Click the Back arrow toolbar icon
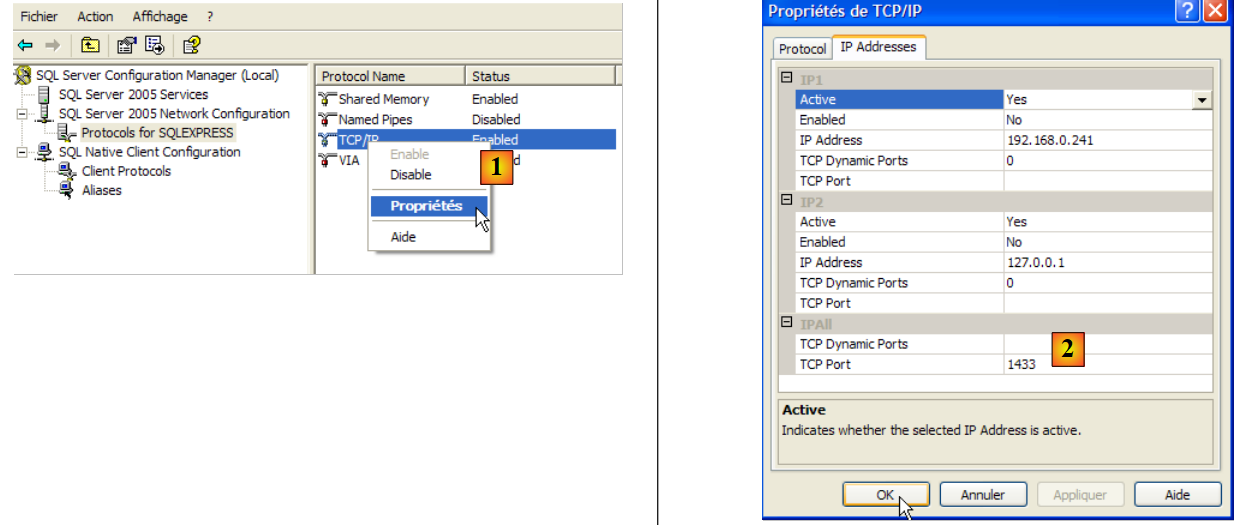 point(25,45)
